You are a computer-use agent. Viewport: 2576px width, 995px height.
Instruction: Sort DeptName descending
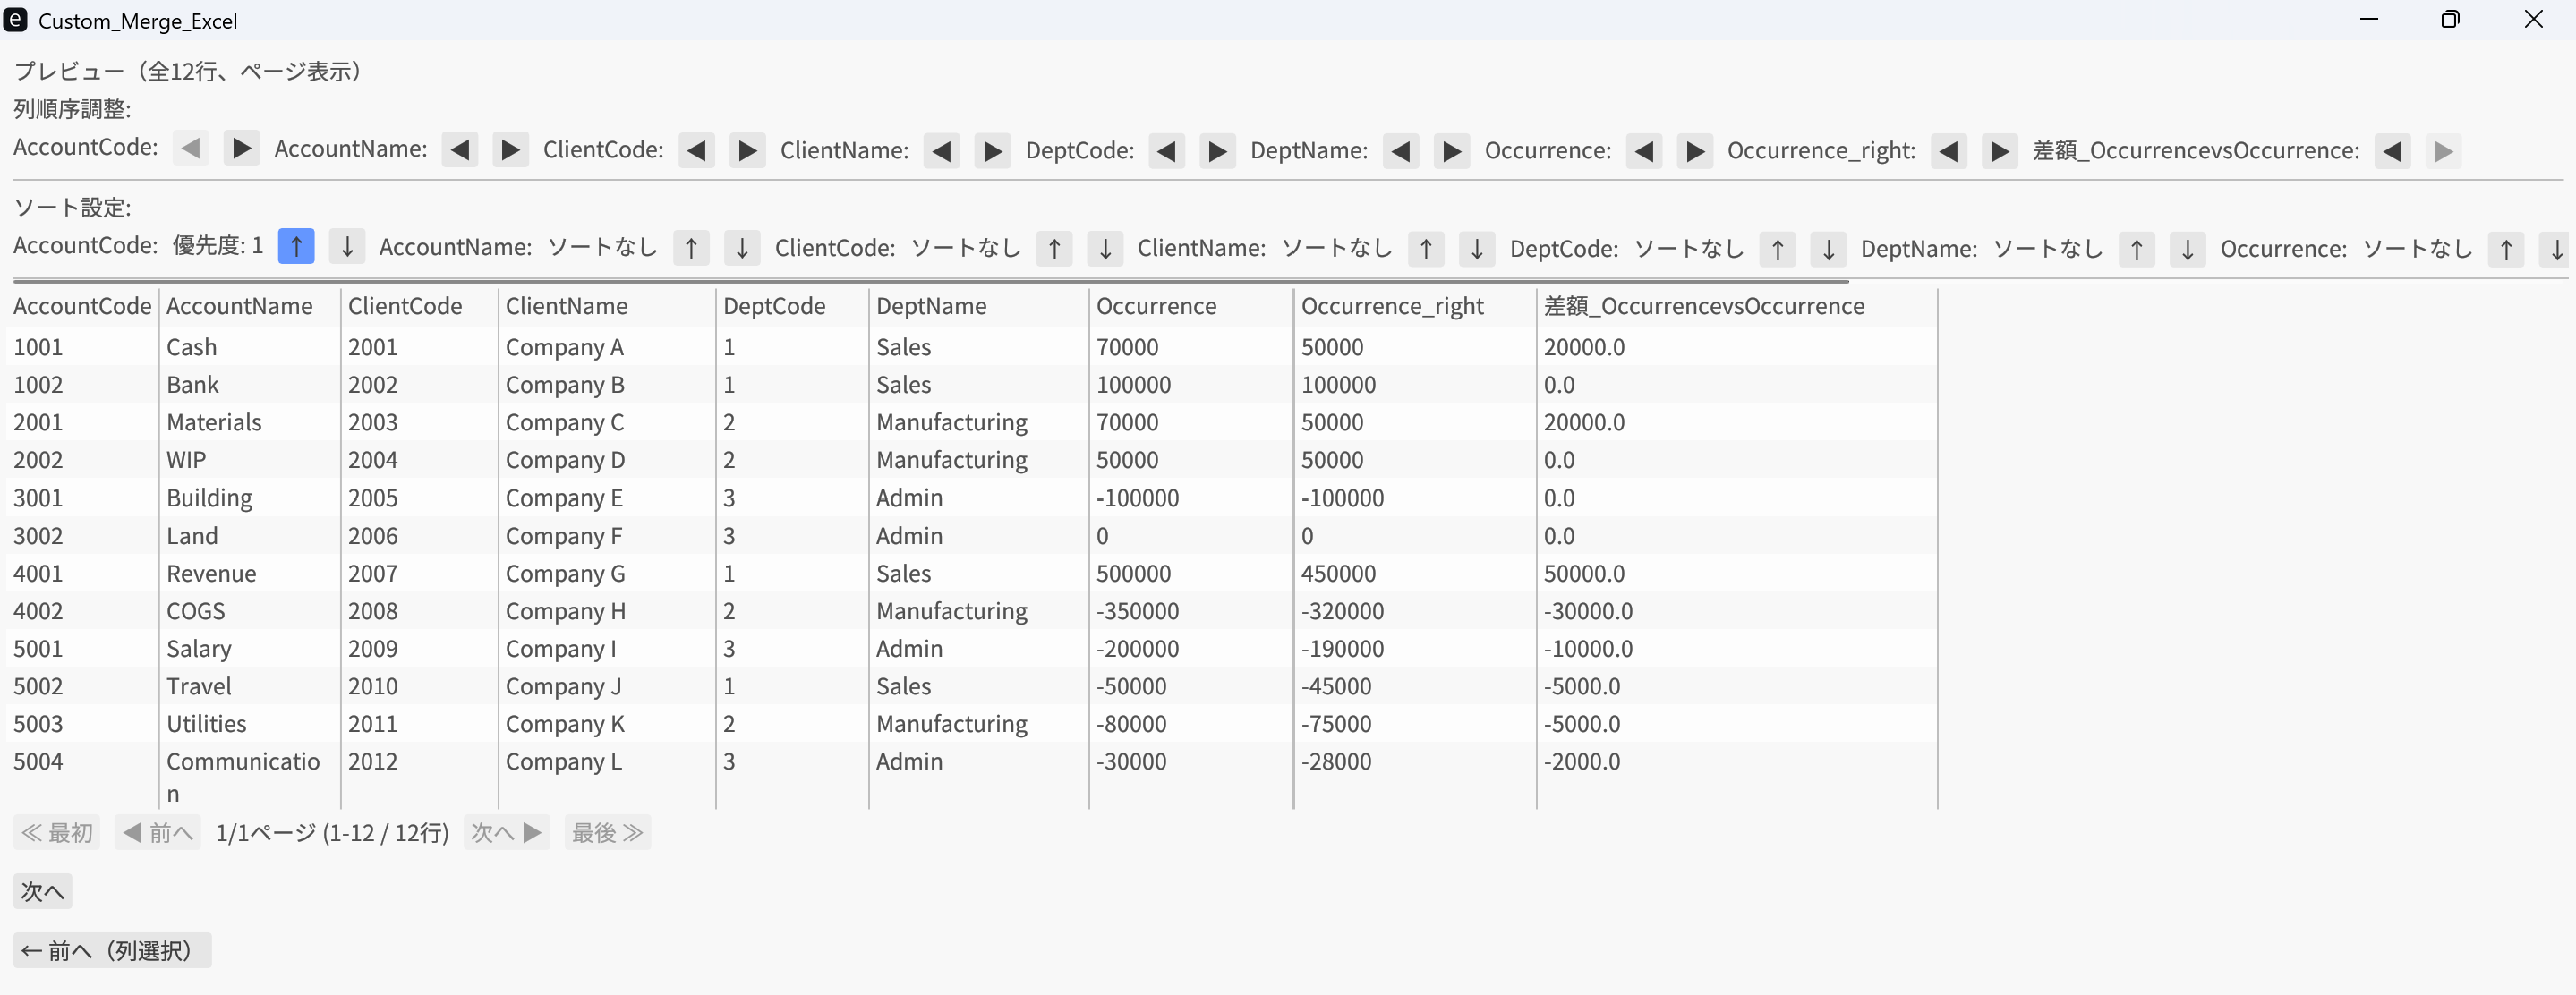[x=2187, y=249]
